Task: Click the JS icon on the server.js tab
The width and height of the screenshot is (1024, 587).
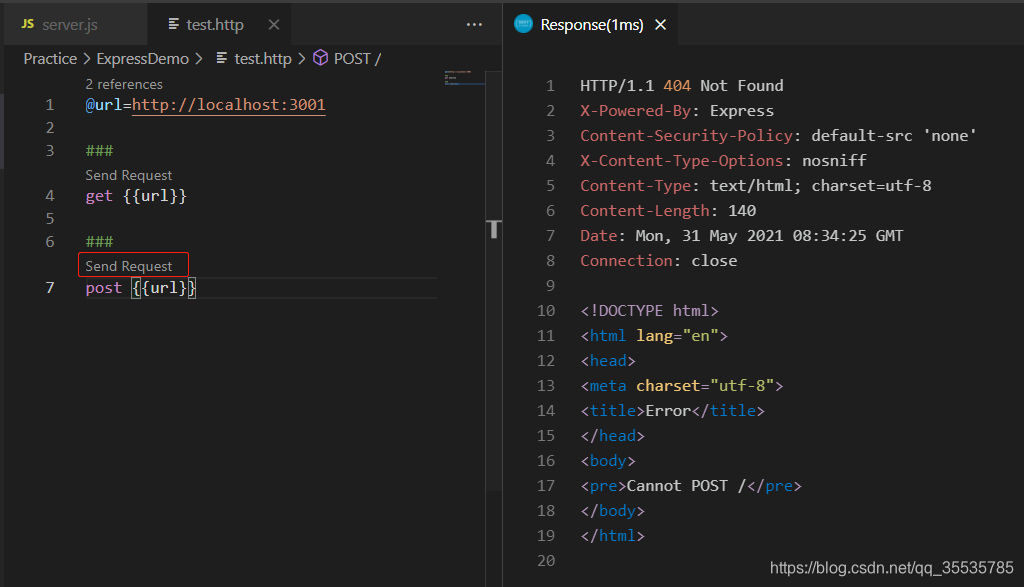Action: [27, 22]
